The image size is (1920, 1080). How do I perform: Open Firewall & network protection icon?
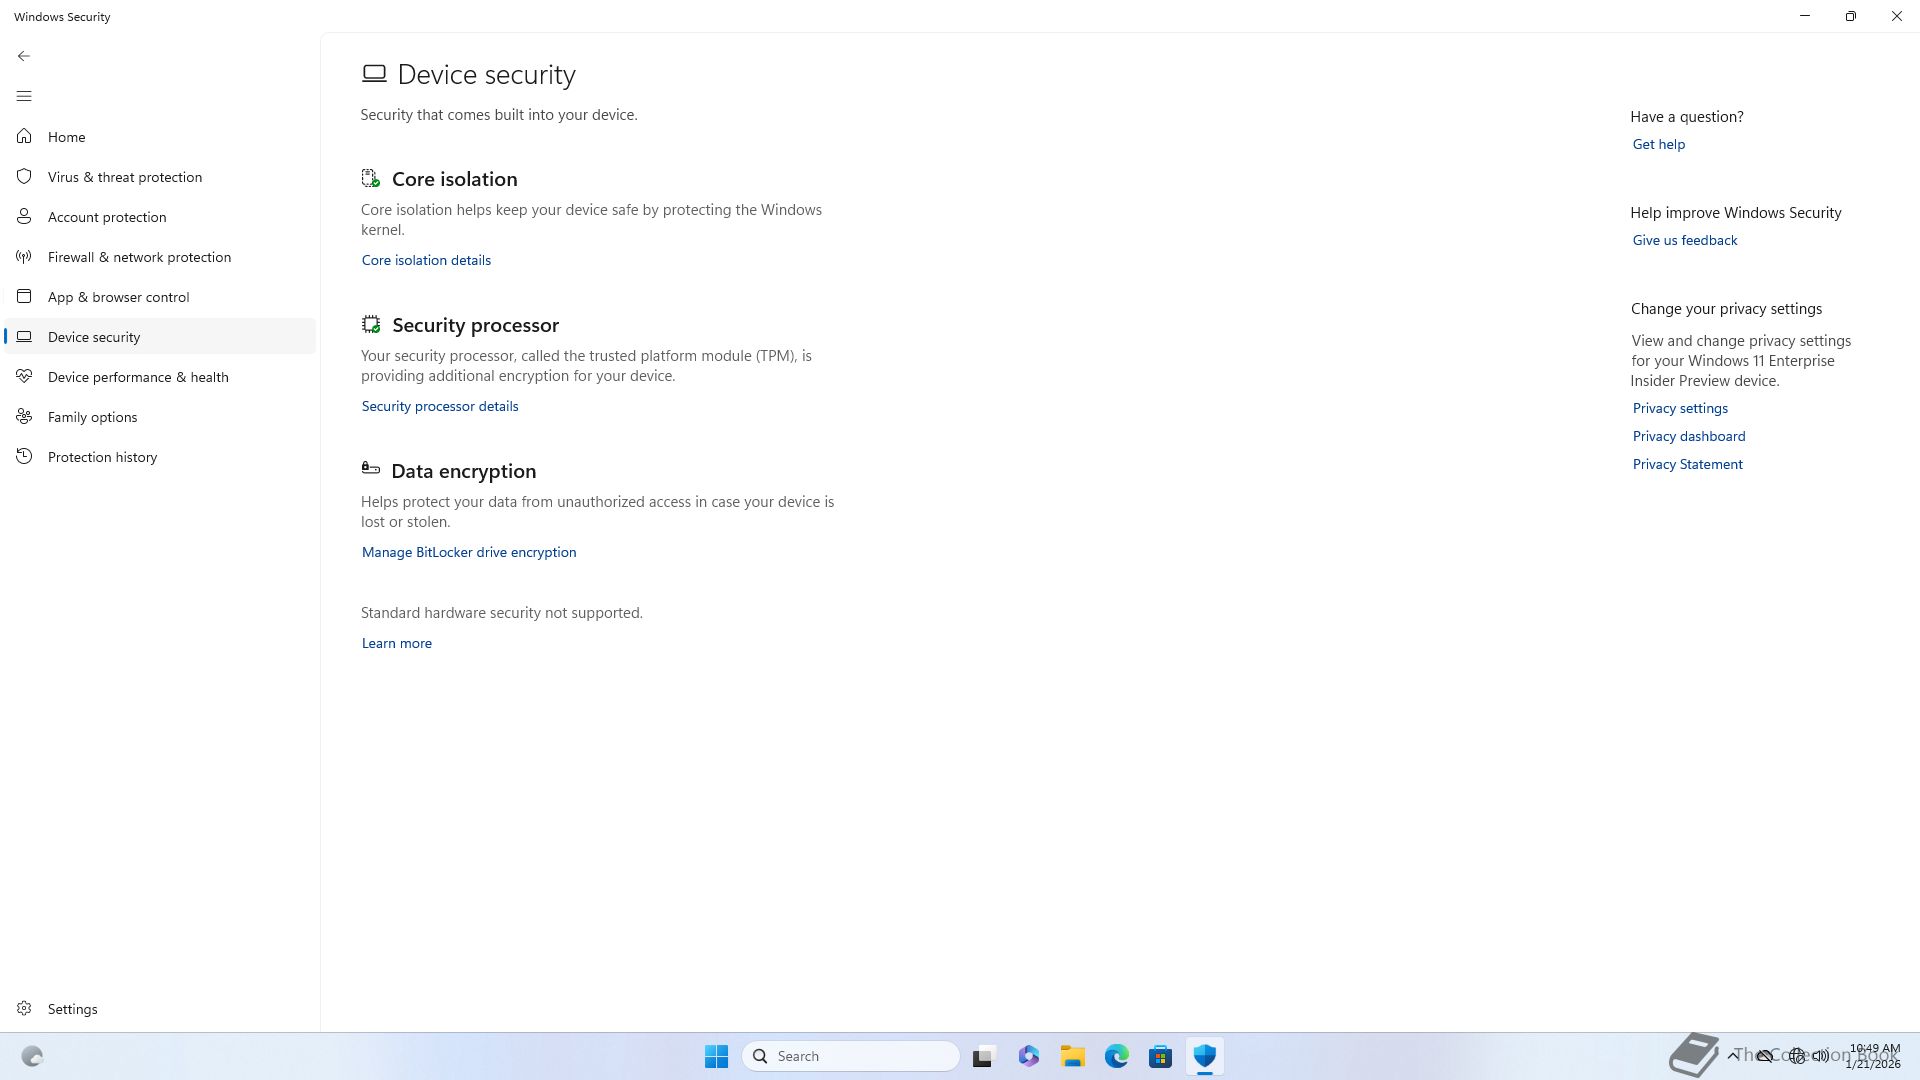24,257
